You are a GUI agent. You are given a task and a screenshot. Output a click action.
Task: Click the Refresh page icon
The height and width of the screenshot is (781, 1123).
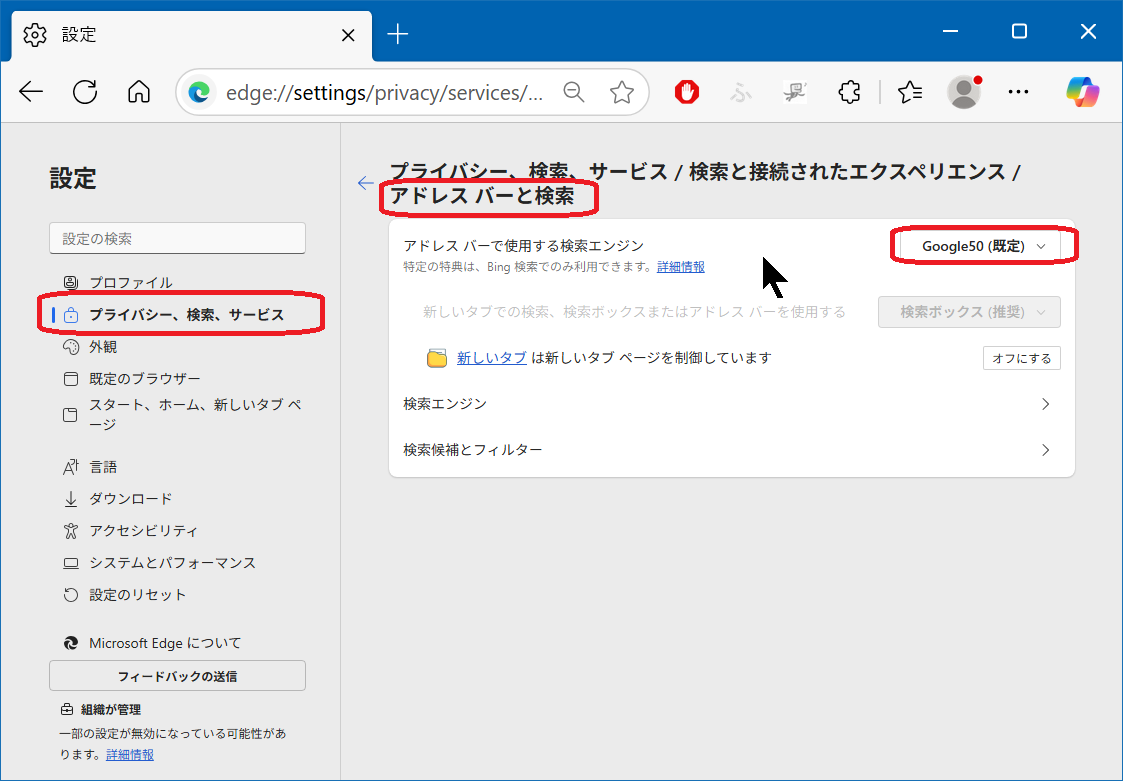(85, 93)
